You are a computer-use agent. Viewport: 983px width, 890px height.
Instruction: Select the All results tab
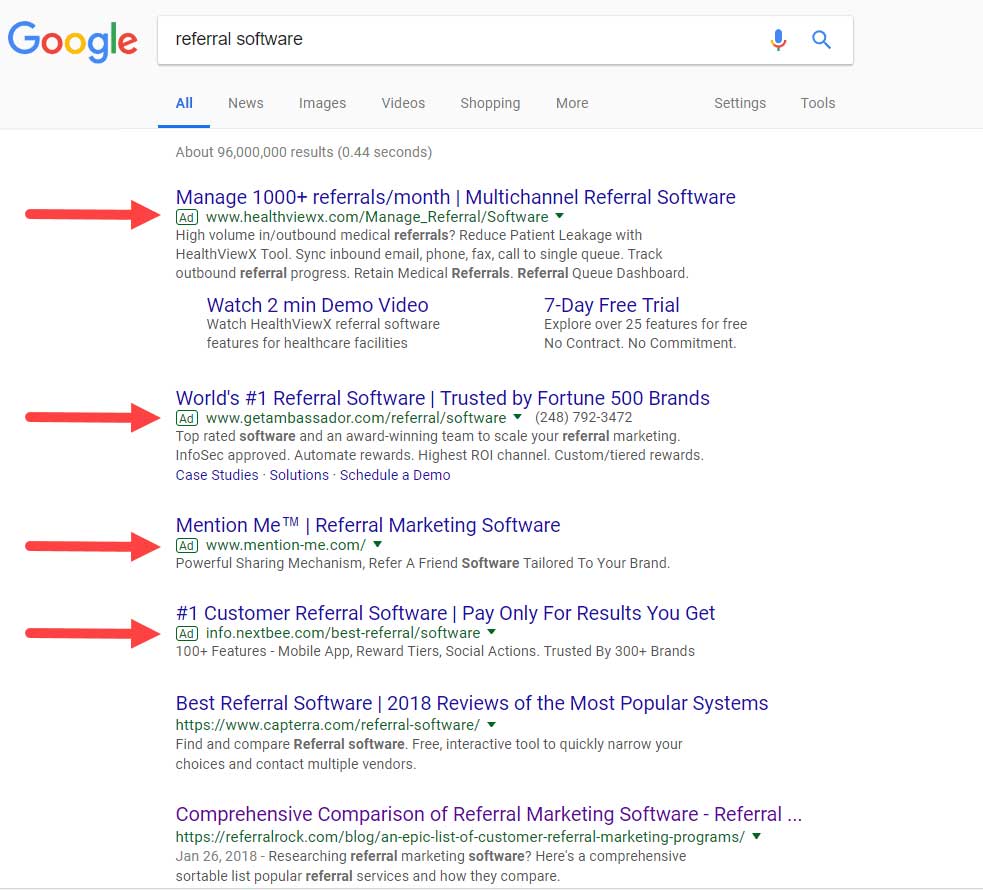(184, 103)
